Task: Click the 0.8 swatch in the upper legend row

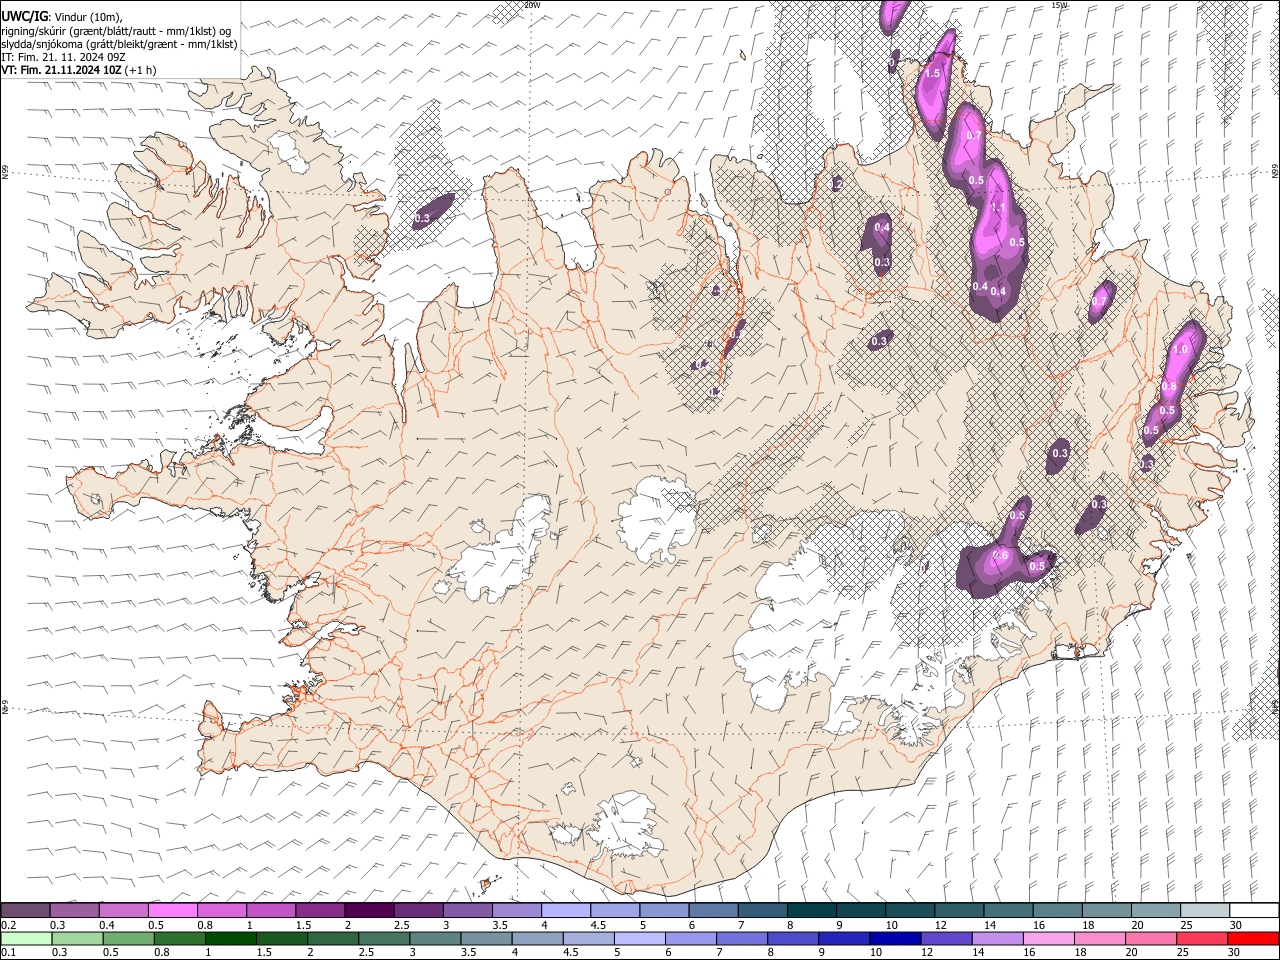Action: pyautogui.click(x=221, y=910)
